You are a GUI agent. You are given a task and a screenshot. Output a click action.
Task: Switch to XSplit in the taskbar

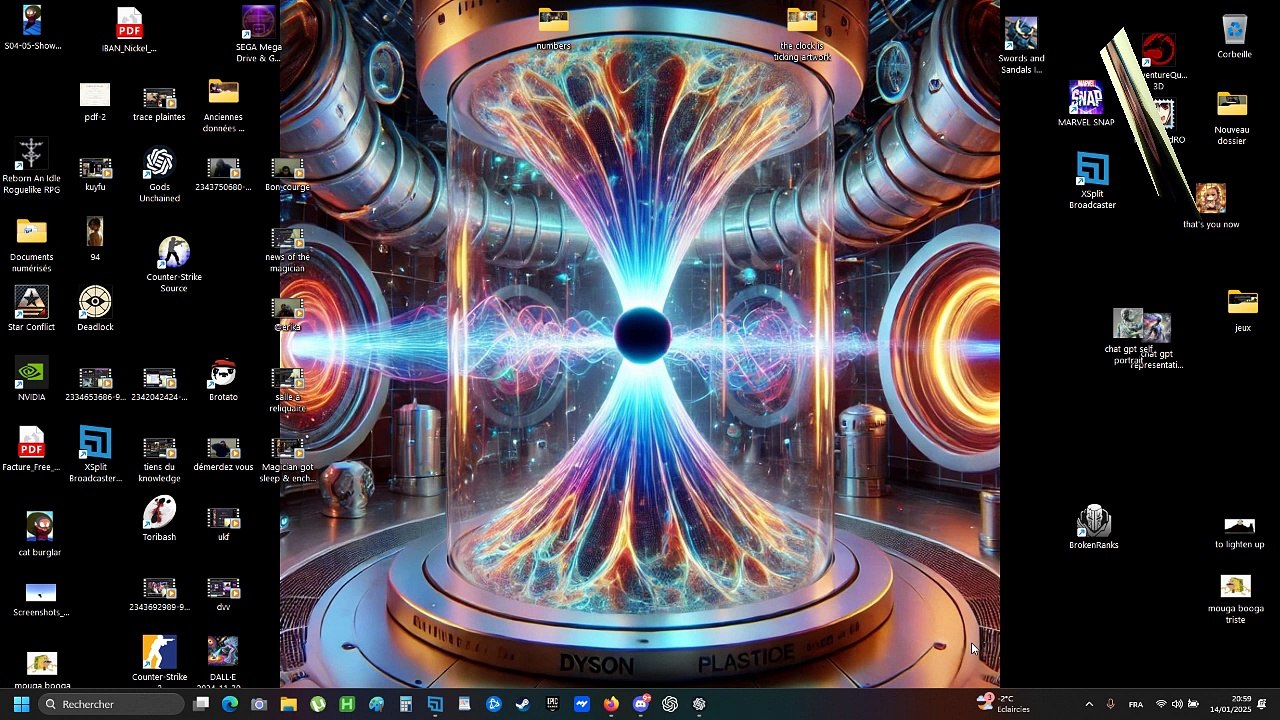[x=435, y=704]
